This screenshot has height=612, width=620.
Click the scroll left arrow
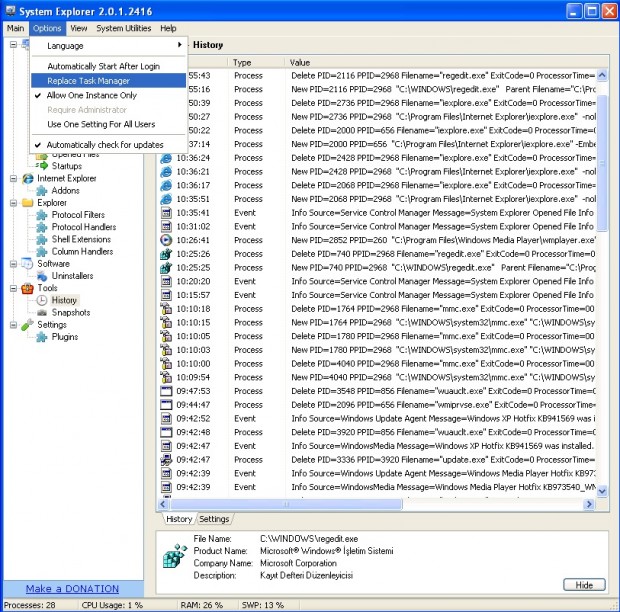tap(163, 504)
